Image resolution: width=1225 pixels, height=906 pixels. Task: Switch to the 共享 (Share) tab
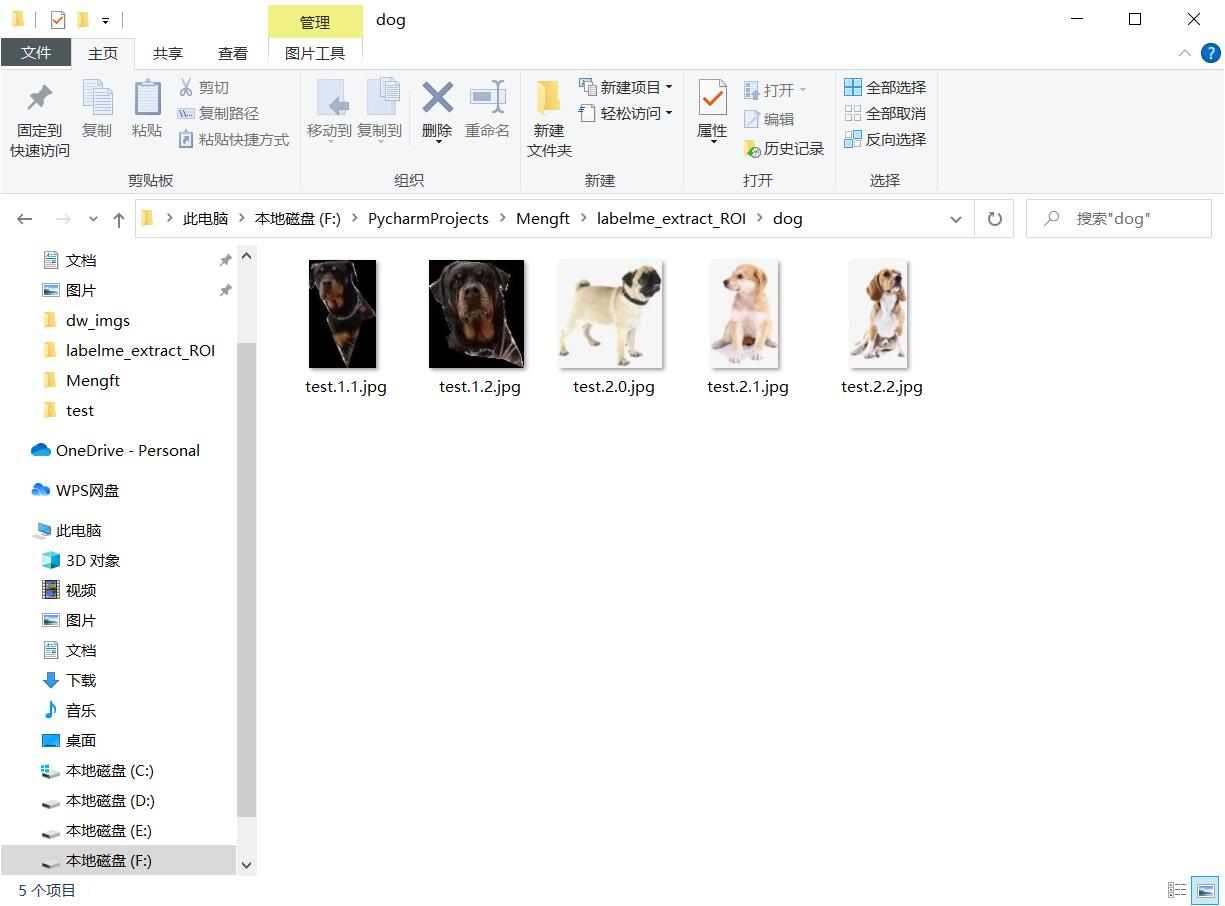click(168, 54)
